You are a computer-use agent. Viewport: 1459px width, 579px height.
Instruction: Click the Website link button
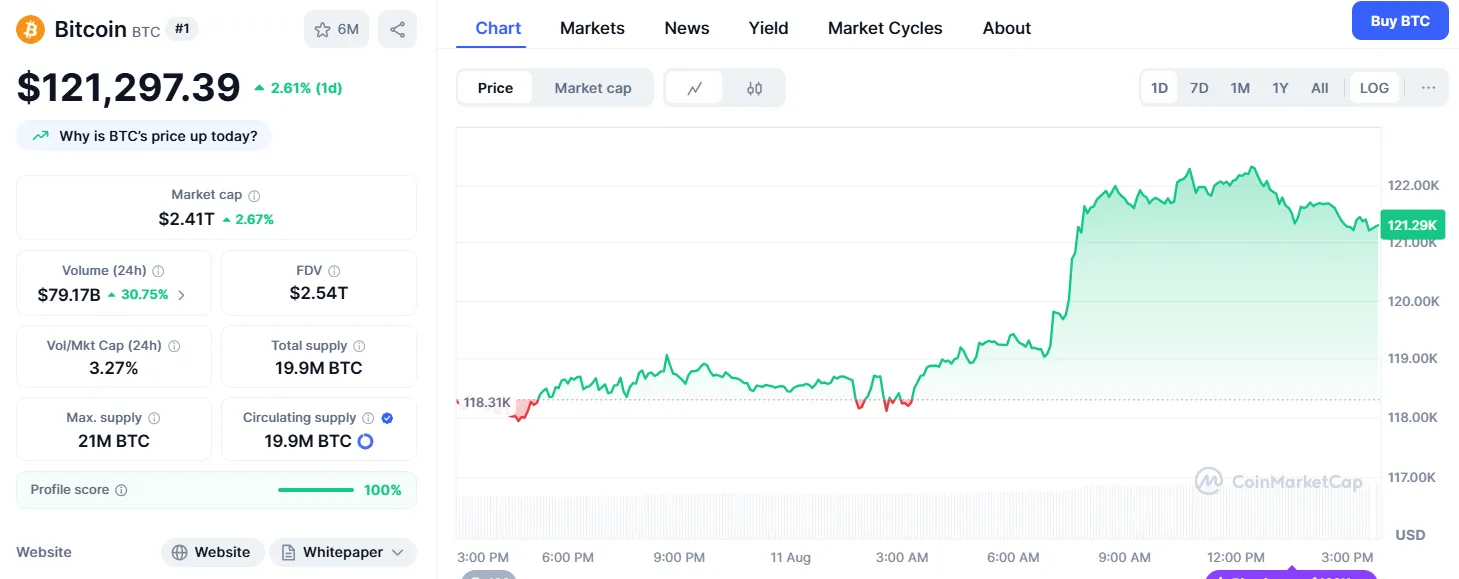coord(211,552)
